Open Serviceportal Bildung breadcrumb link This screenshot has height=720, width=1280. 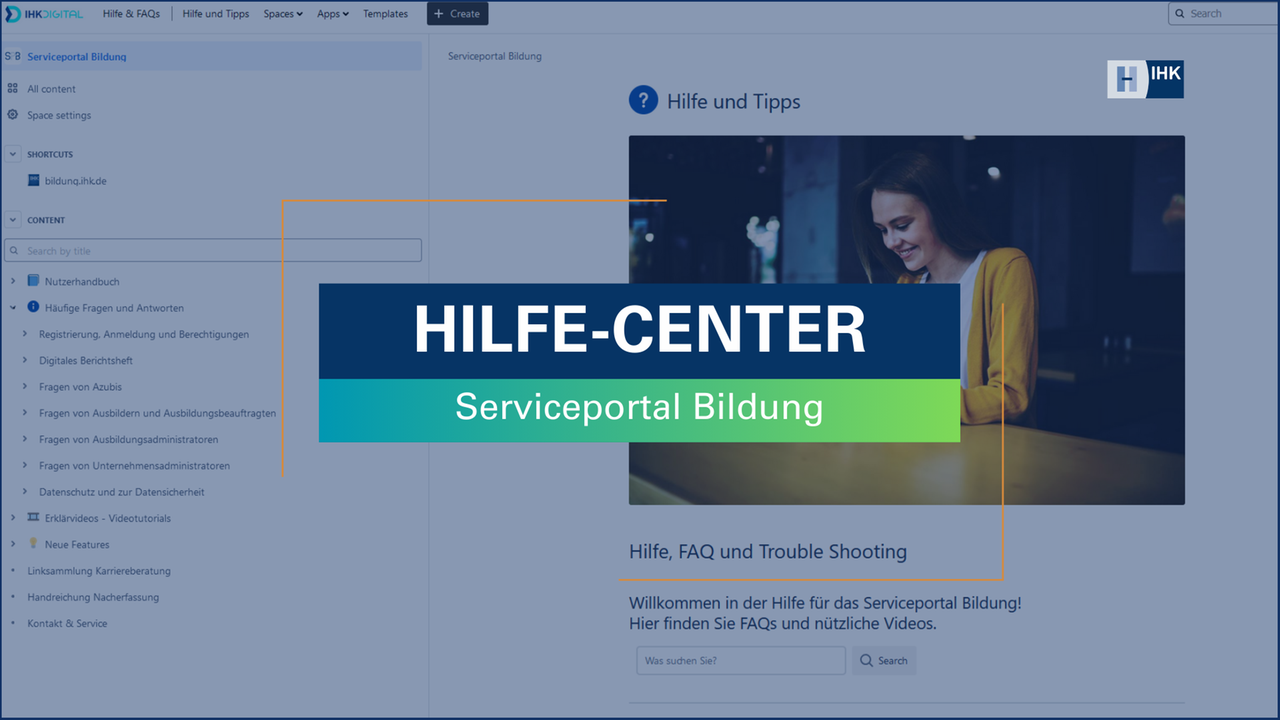[x=495, y=56]
